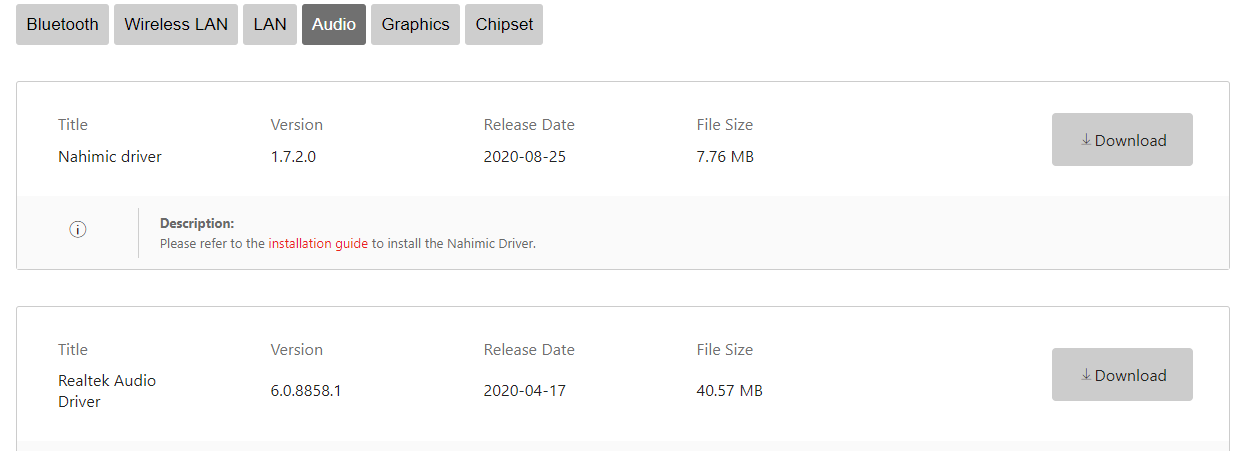Select version number 1.7.2.0
This screenshot has height=451, width=1249.
[293, 156]
